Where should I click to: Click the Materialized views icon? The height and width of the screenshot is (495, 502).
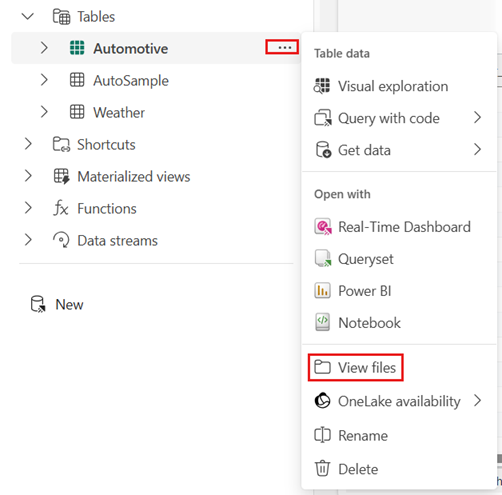coord(62,176)
